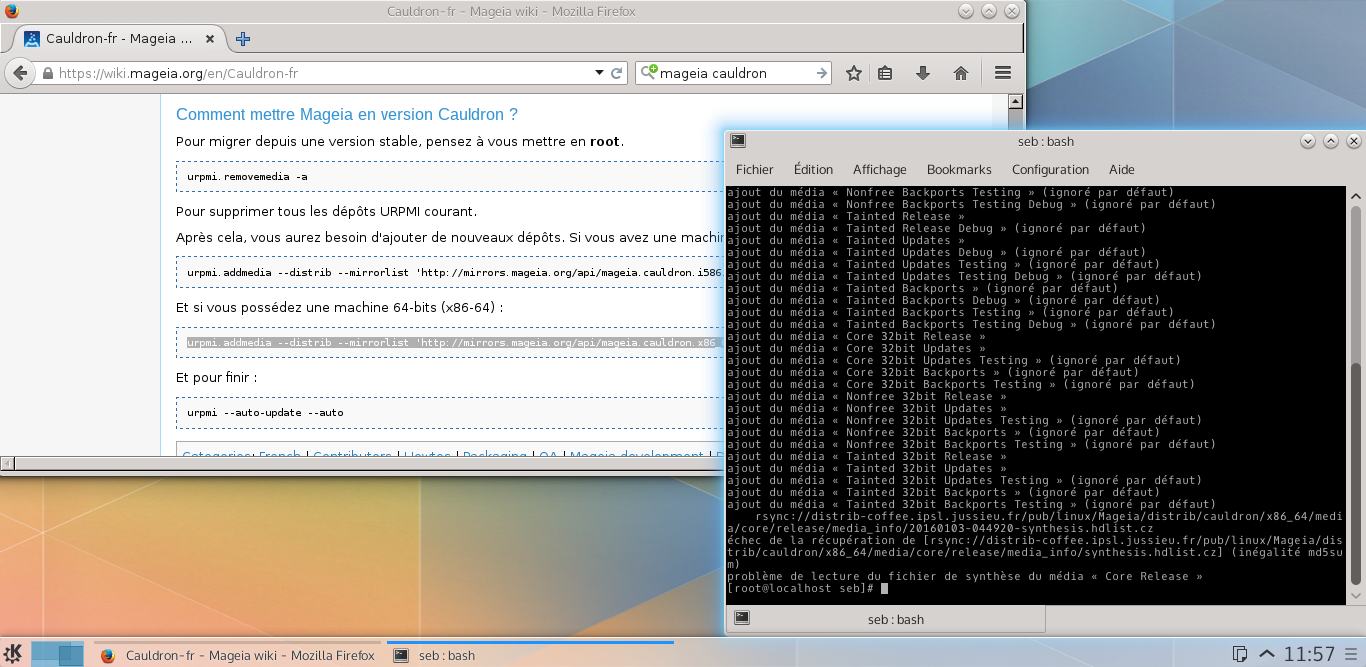Click the Firefox horizontal scroll-left arrow

pos(7,463)
